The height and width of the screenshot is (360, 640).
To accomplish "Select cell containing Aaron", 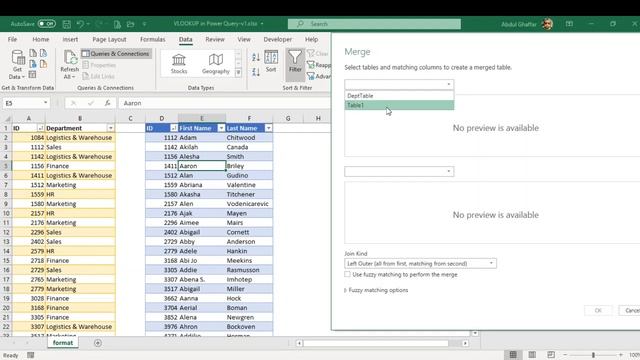I will (x=202, y=166).
